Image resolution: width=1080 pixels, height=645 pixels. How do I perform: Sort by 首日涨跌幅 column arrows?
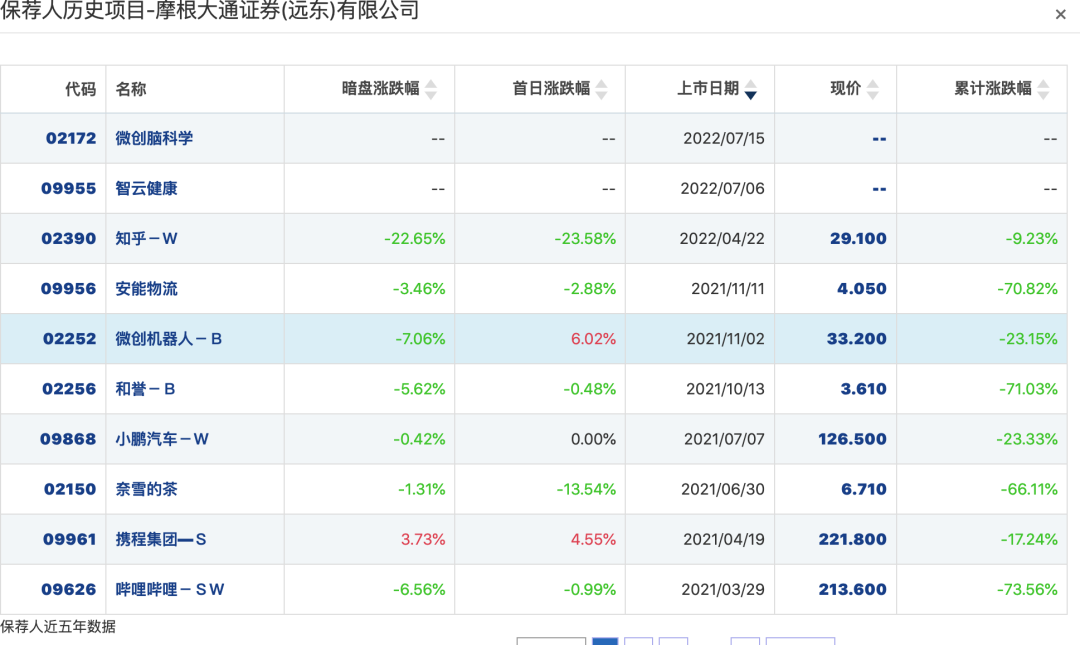[602, 90]
